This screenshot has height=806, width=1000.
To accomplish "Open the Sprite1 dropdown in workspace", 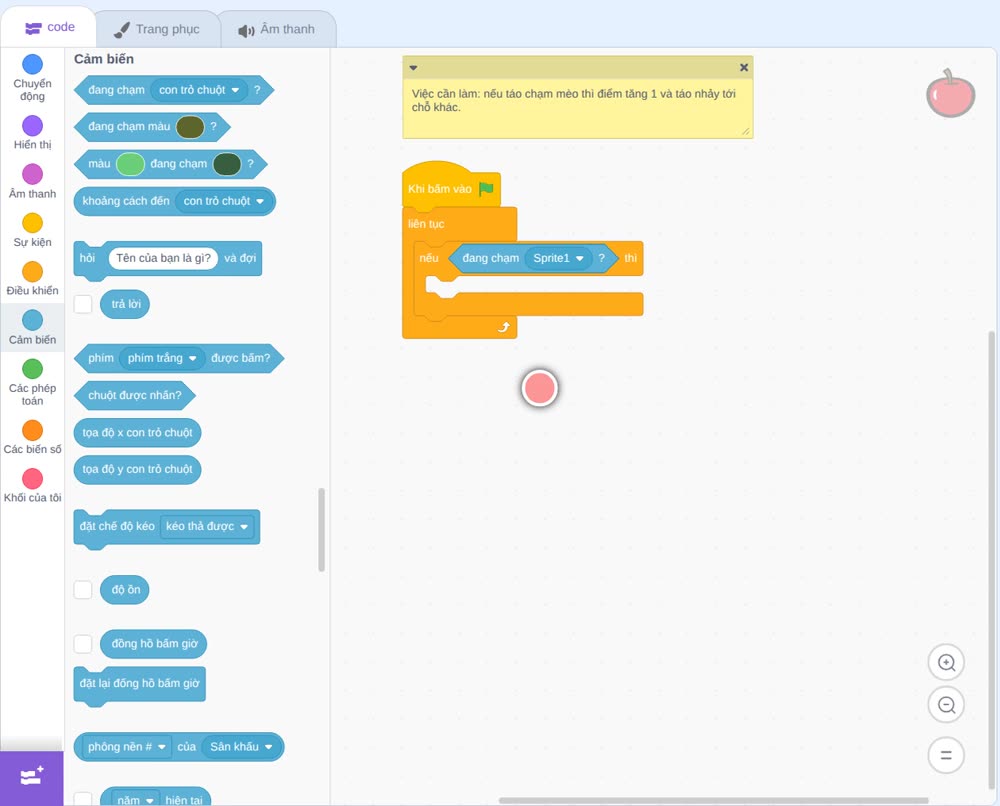I will [x=558, y=258].
